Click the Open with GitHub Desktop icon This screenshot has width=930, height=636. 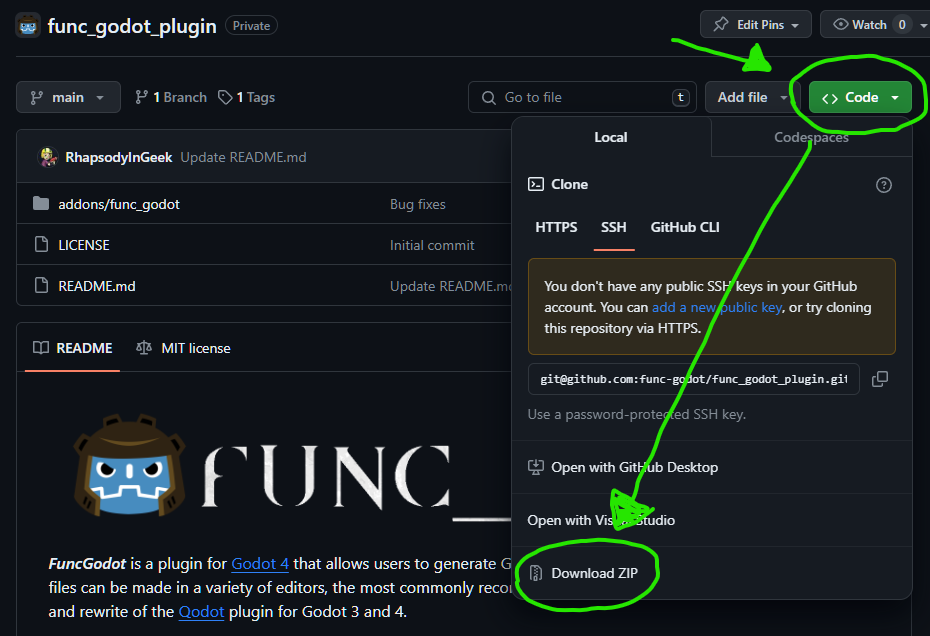pyautogui.click(x=535, y=467)
